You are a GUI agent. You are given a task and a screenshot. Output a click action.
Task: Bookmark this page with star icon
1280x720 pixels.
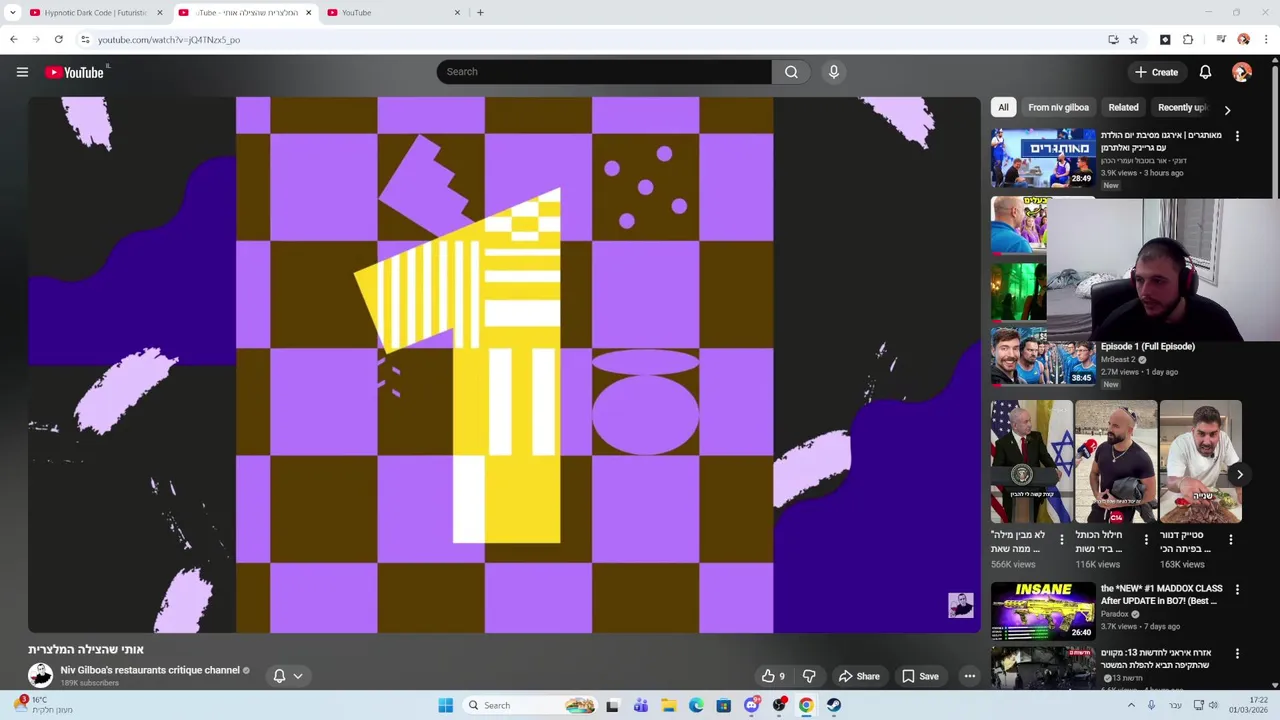(x=1134, y=40)
